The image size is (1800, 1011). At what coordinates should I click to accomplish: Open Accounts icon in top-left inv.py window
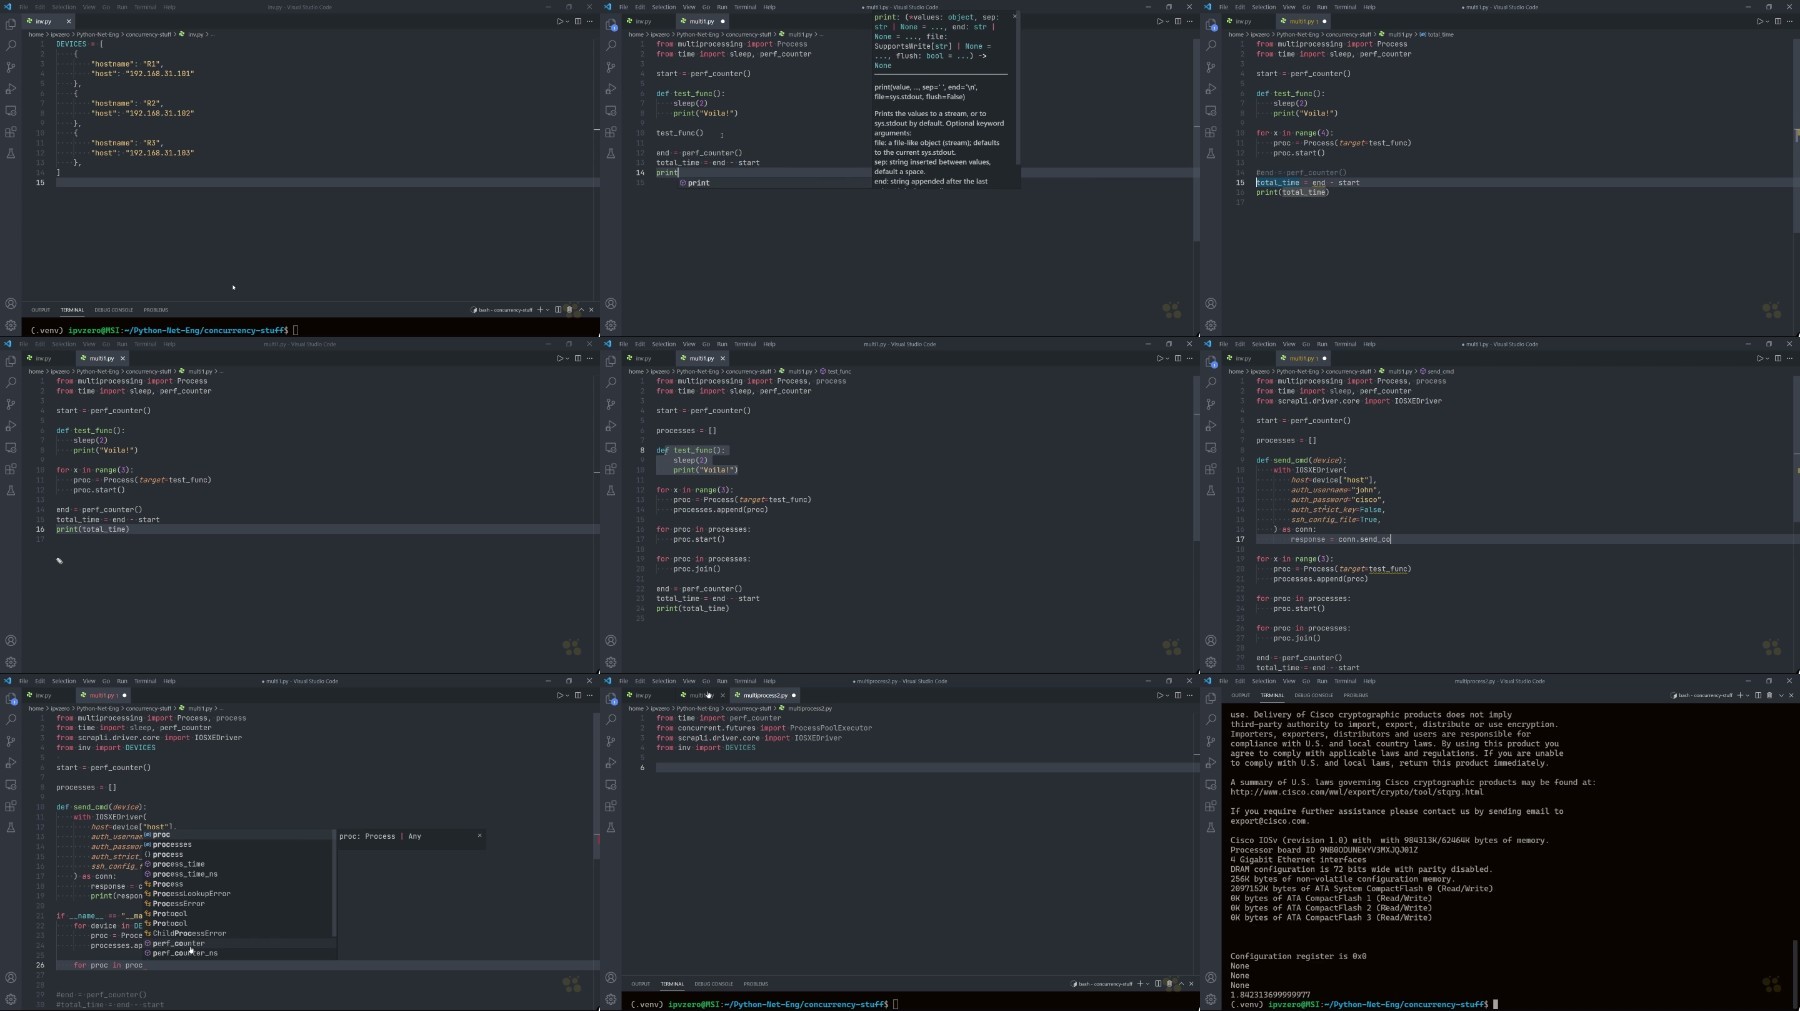tap(11, 303)
